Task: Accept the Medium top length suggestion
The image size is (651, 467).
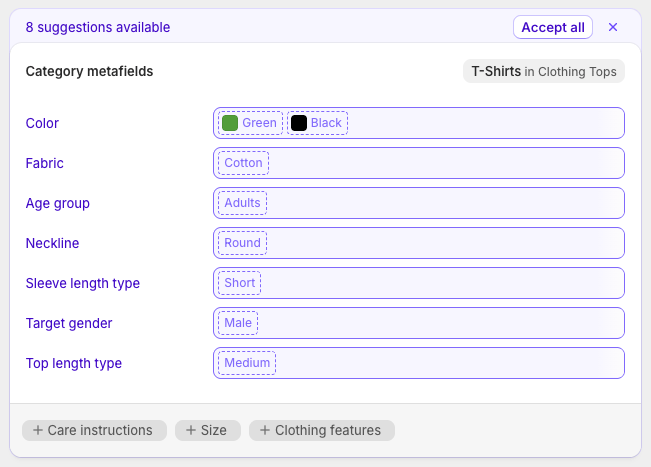Action: [x=247, y=363]
